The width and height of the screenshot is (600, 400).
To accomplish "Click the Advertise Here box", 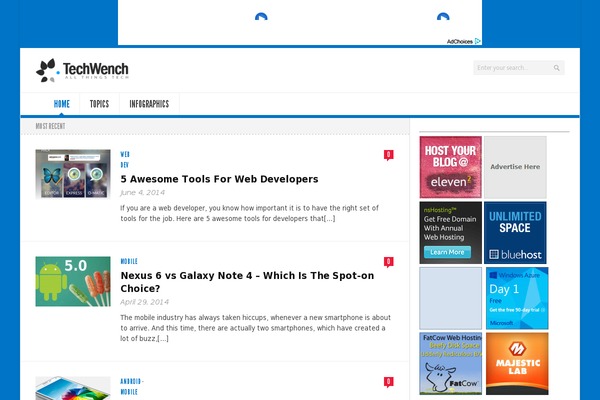I will 515,167.
